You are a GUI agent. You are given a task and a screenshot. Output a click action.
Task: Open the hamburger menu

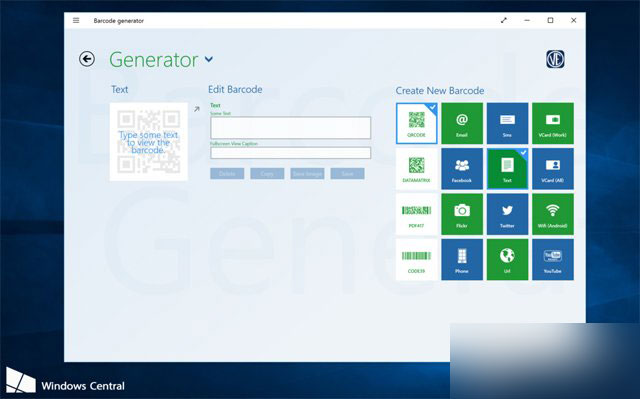(x=76, y=20)
